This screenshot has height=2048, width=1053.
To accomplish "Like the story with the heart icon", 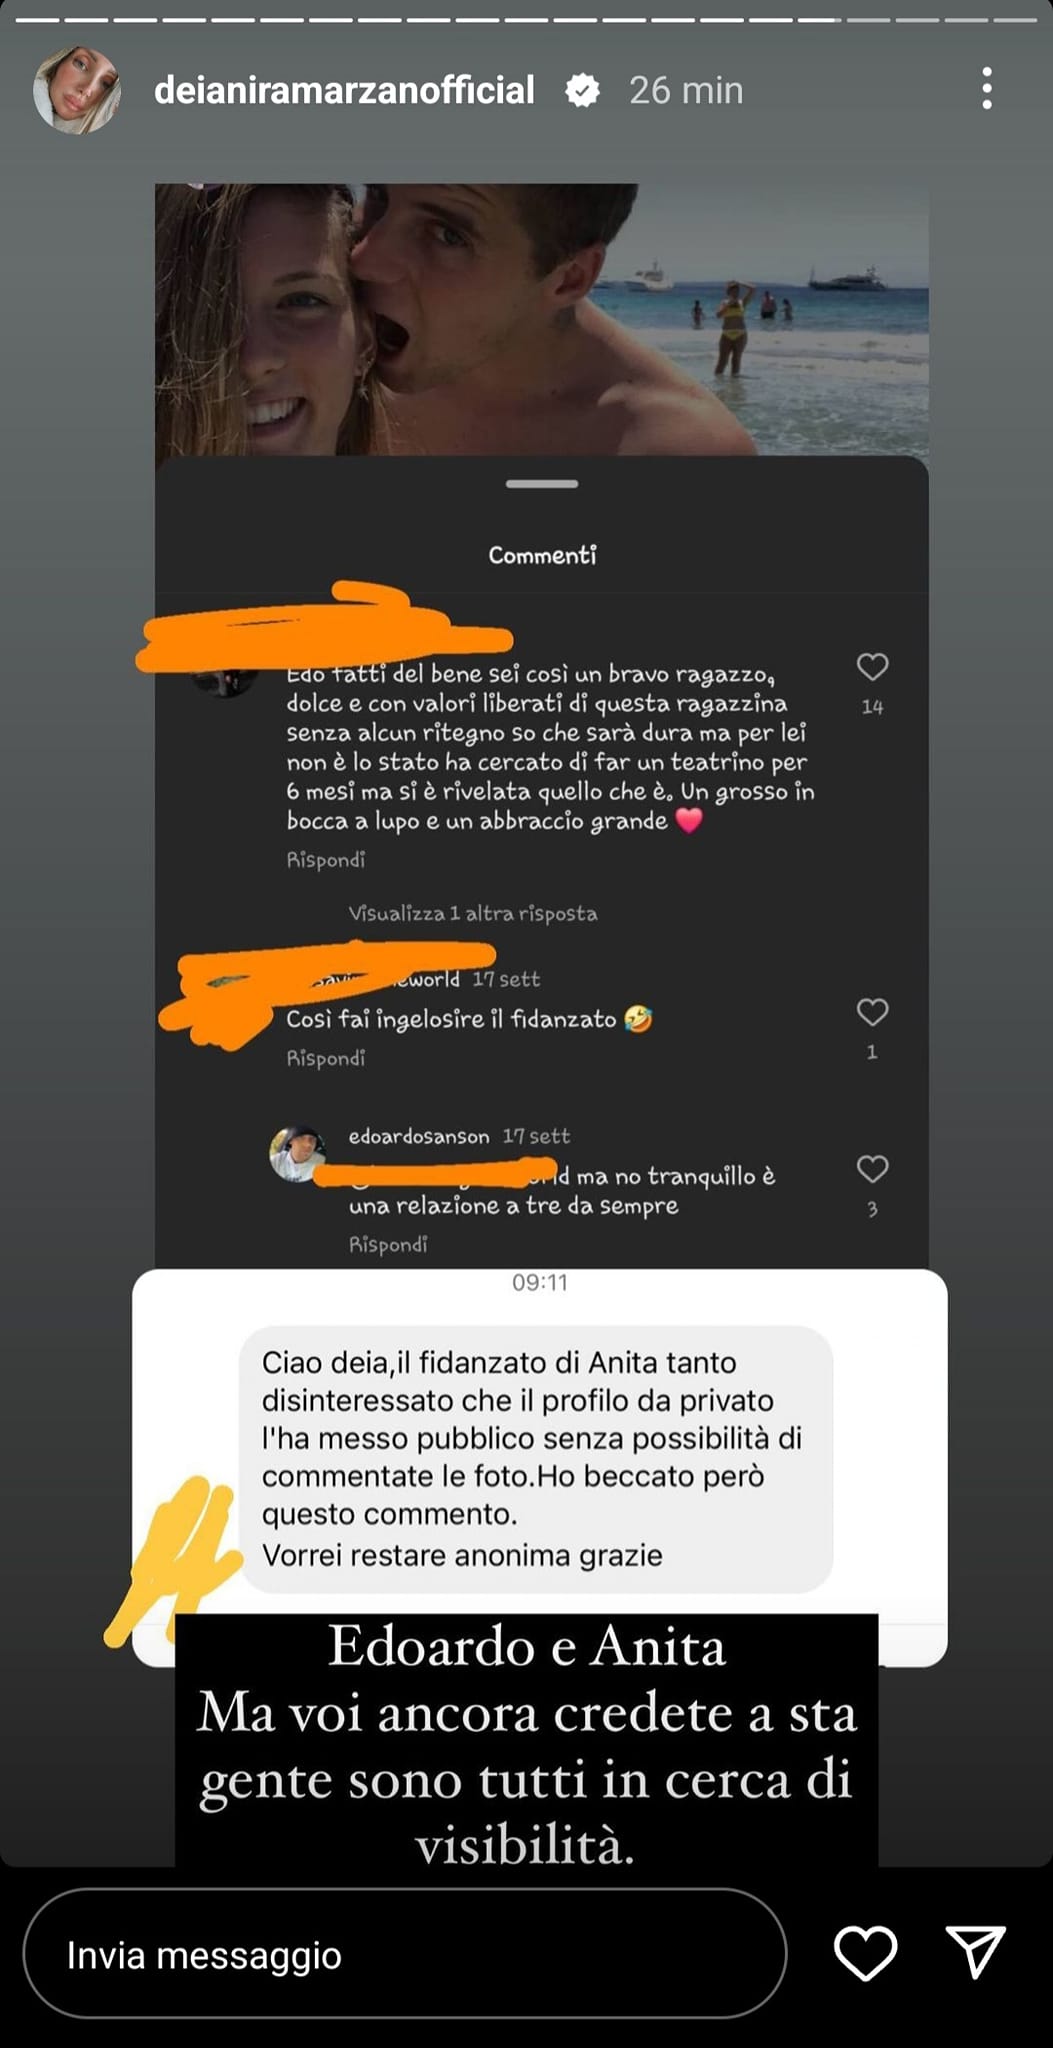I will [x=865, y=1953].
